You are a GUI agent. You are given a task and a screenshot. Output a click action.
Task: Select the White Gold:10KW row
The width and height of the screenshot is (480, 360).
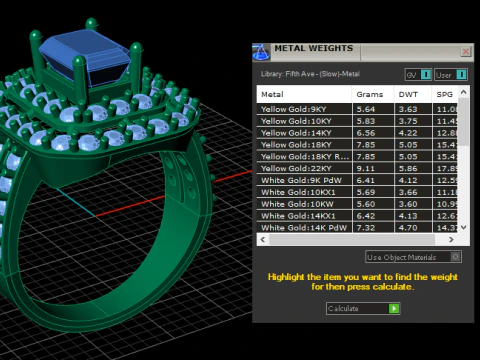(x=357, y=204)
